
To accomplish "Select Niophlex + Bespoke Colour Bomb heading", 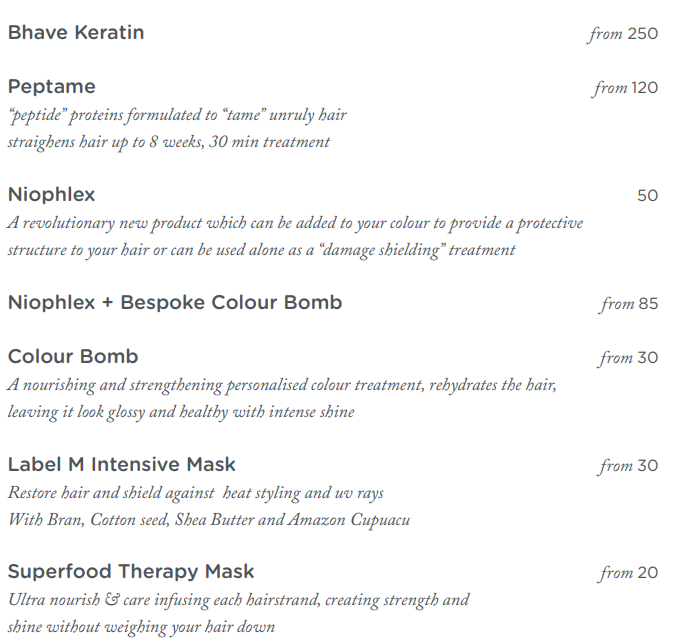I will pos(175,302).
